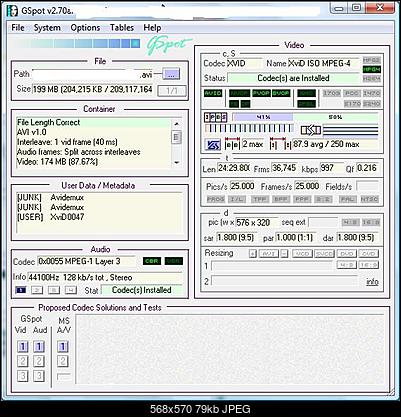Click GSpot Aud test button 2

coord(39,361)
